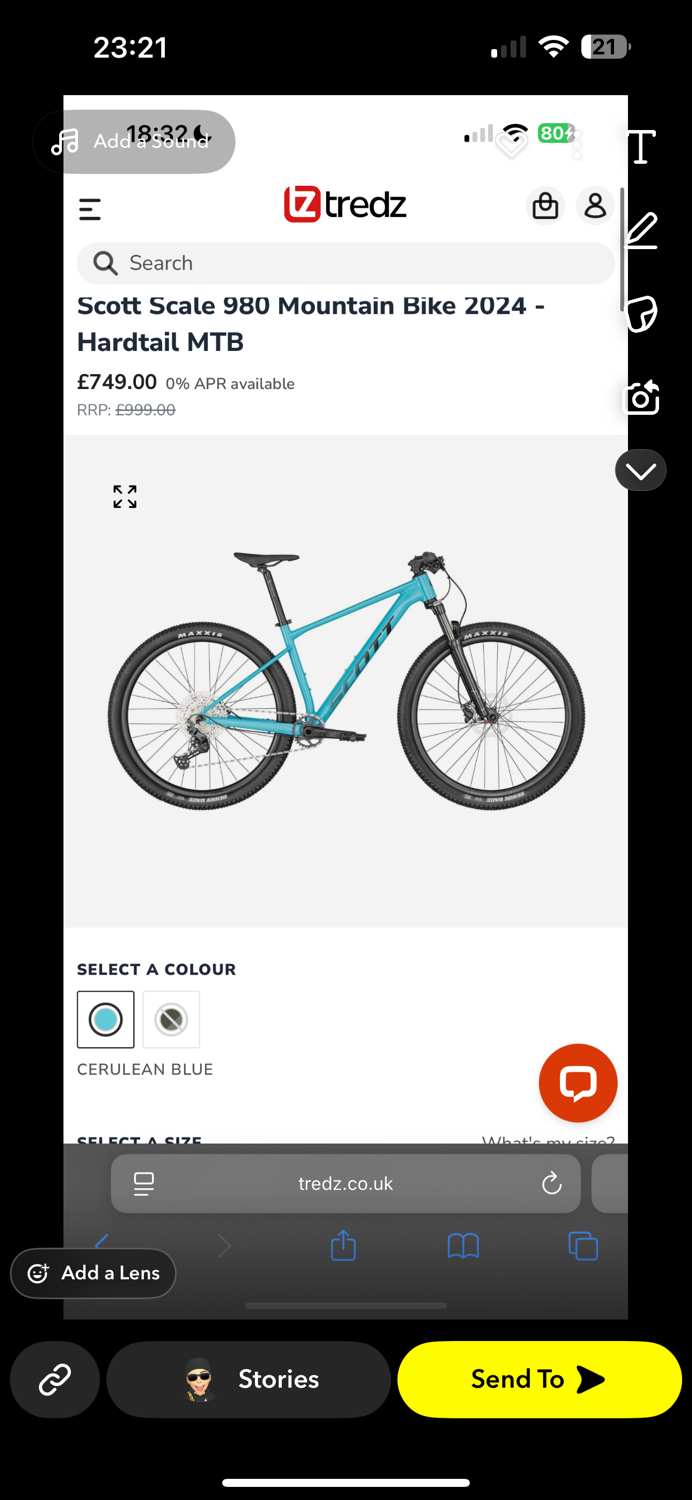The image size is (692, 1500).
Task: Collapse the sidebar with the down chevron
Action: pyautogui.click(x=640, y=469)
